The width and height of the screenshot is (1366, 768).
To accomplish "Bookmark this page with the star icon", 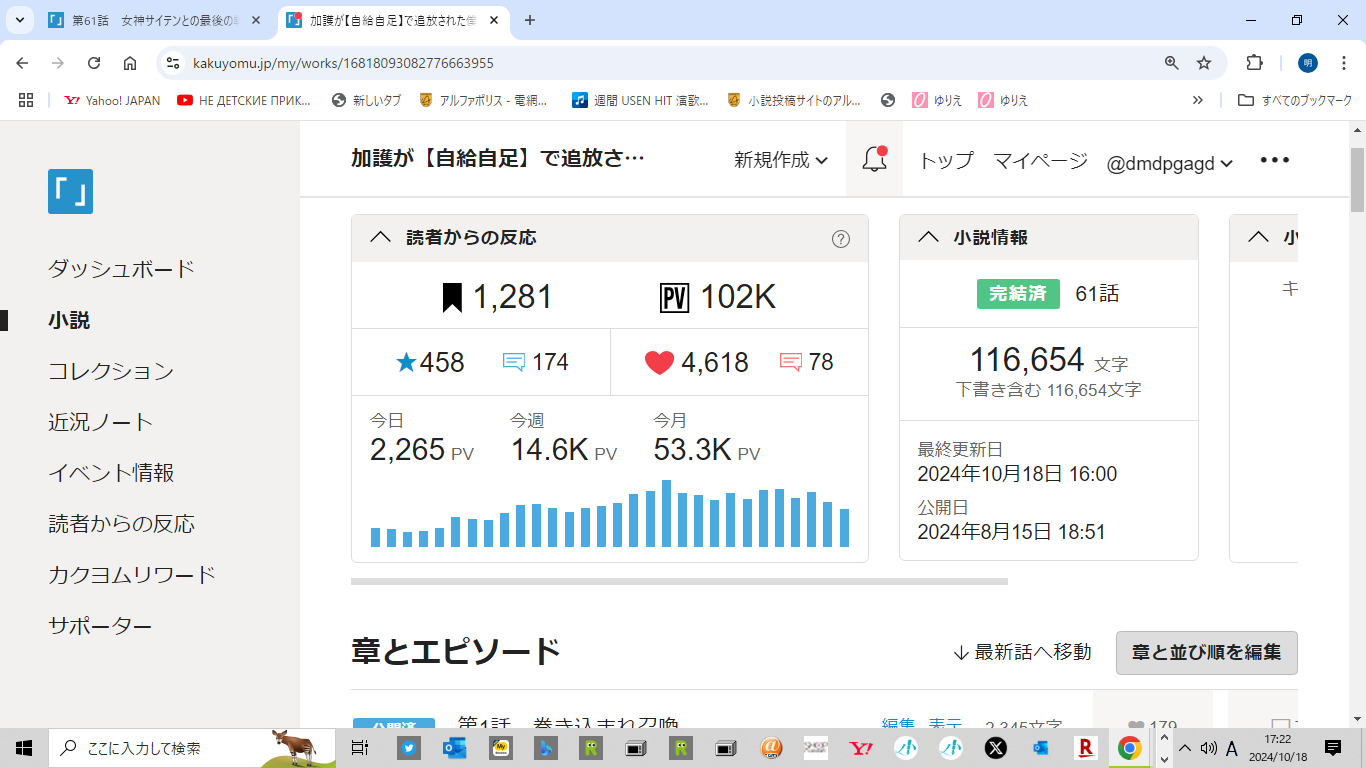I will (x=1204, y=63).
